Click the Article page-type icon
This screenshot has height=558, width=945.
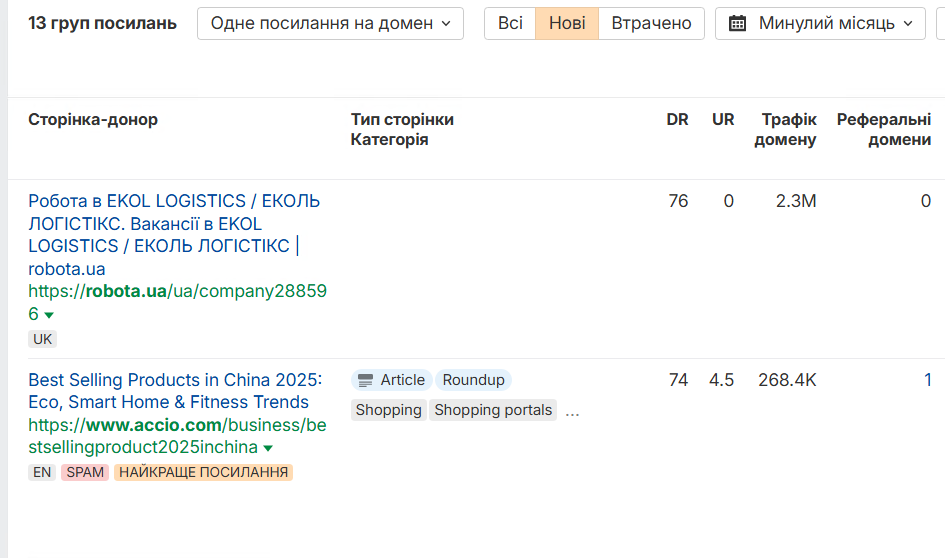365,380
